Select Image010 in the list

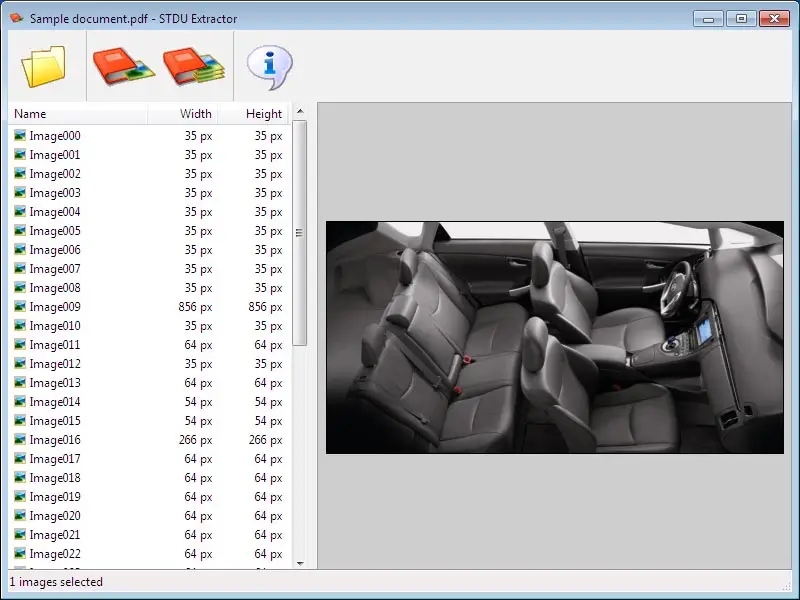[x=149, y=326]
